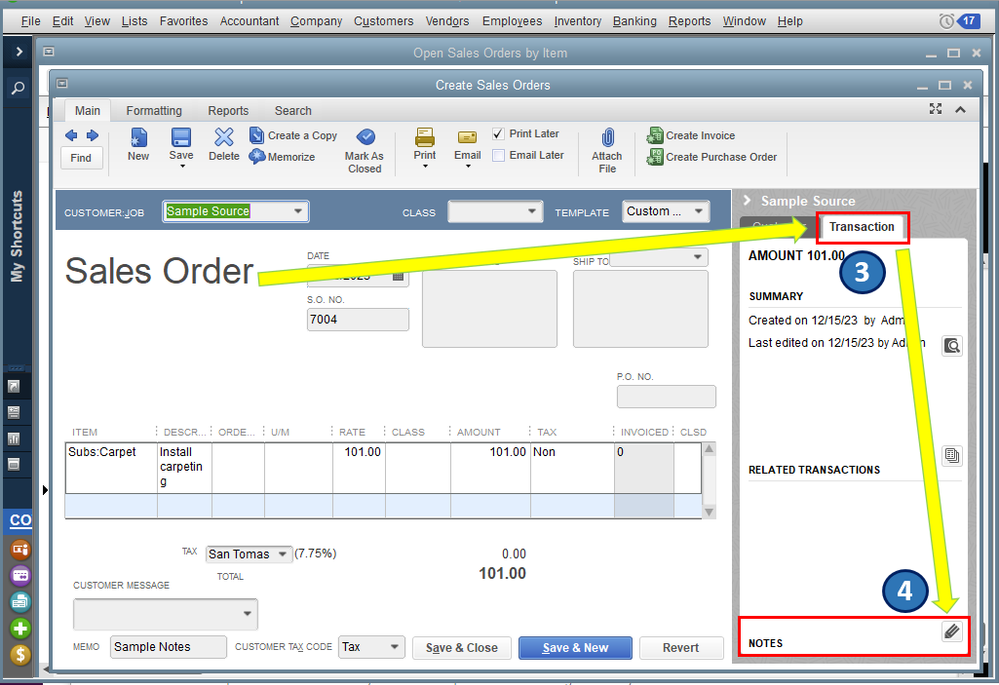
Task: Click the Related Transactions report icon
Action: pos(952,455)
